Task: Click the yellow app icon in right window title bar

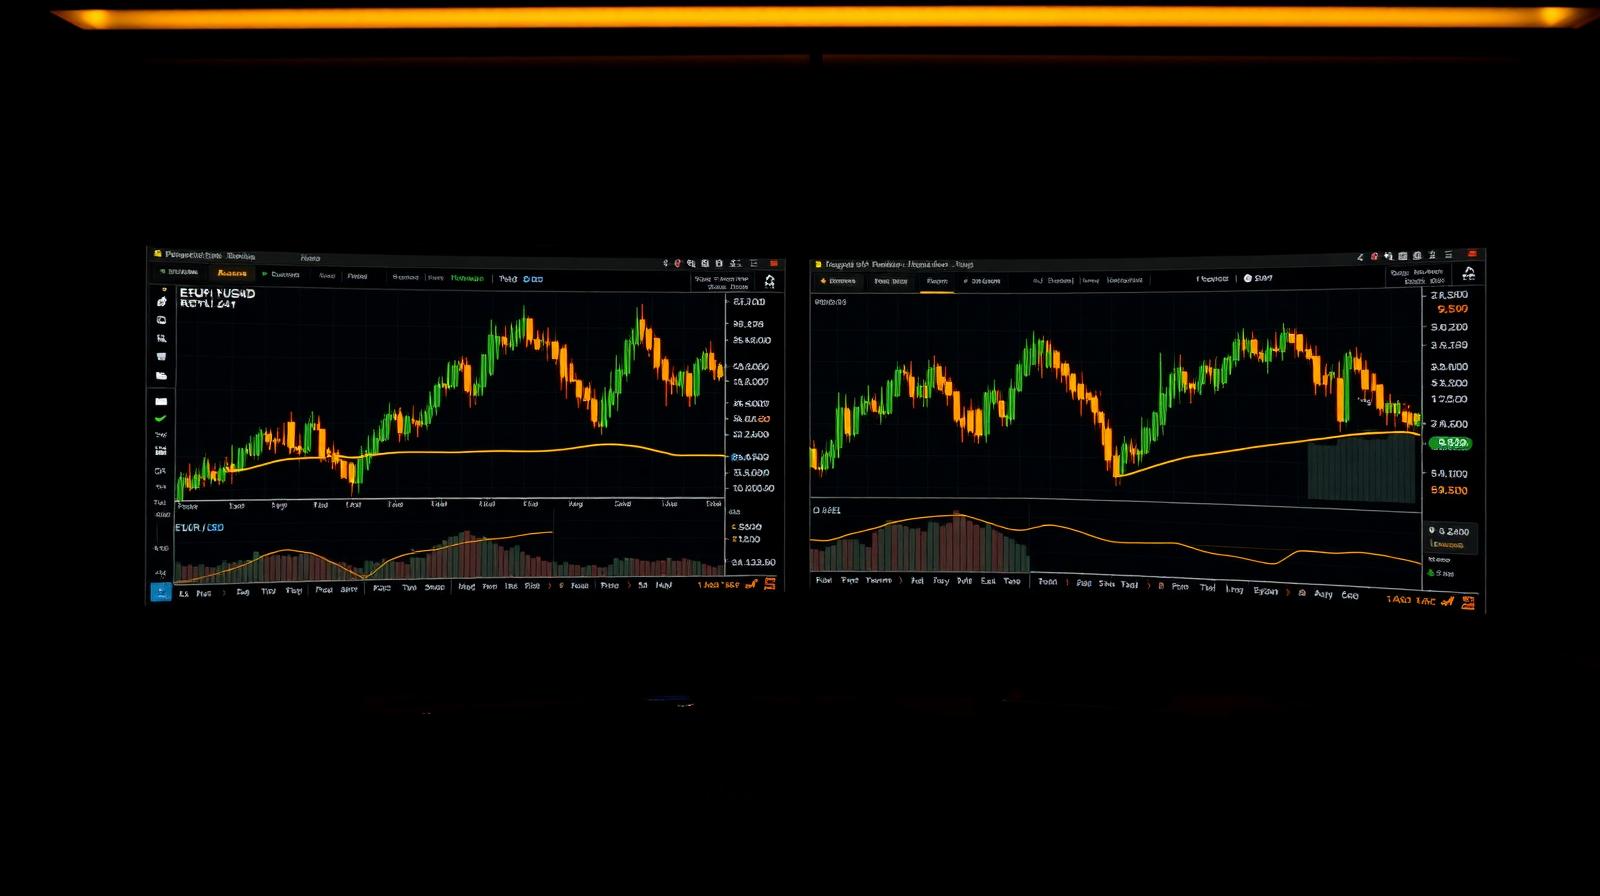Action: tap(818, 265)
